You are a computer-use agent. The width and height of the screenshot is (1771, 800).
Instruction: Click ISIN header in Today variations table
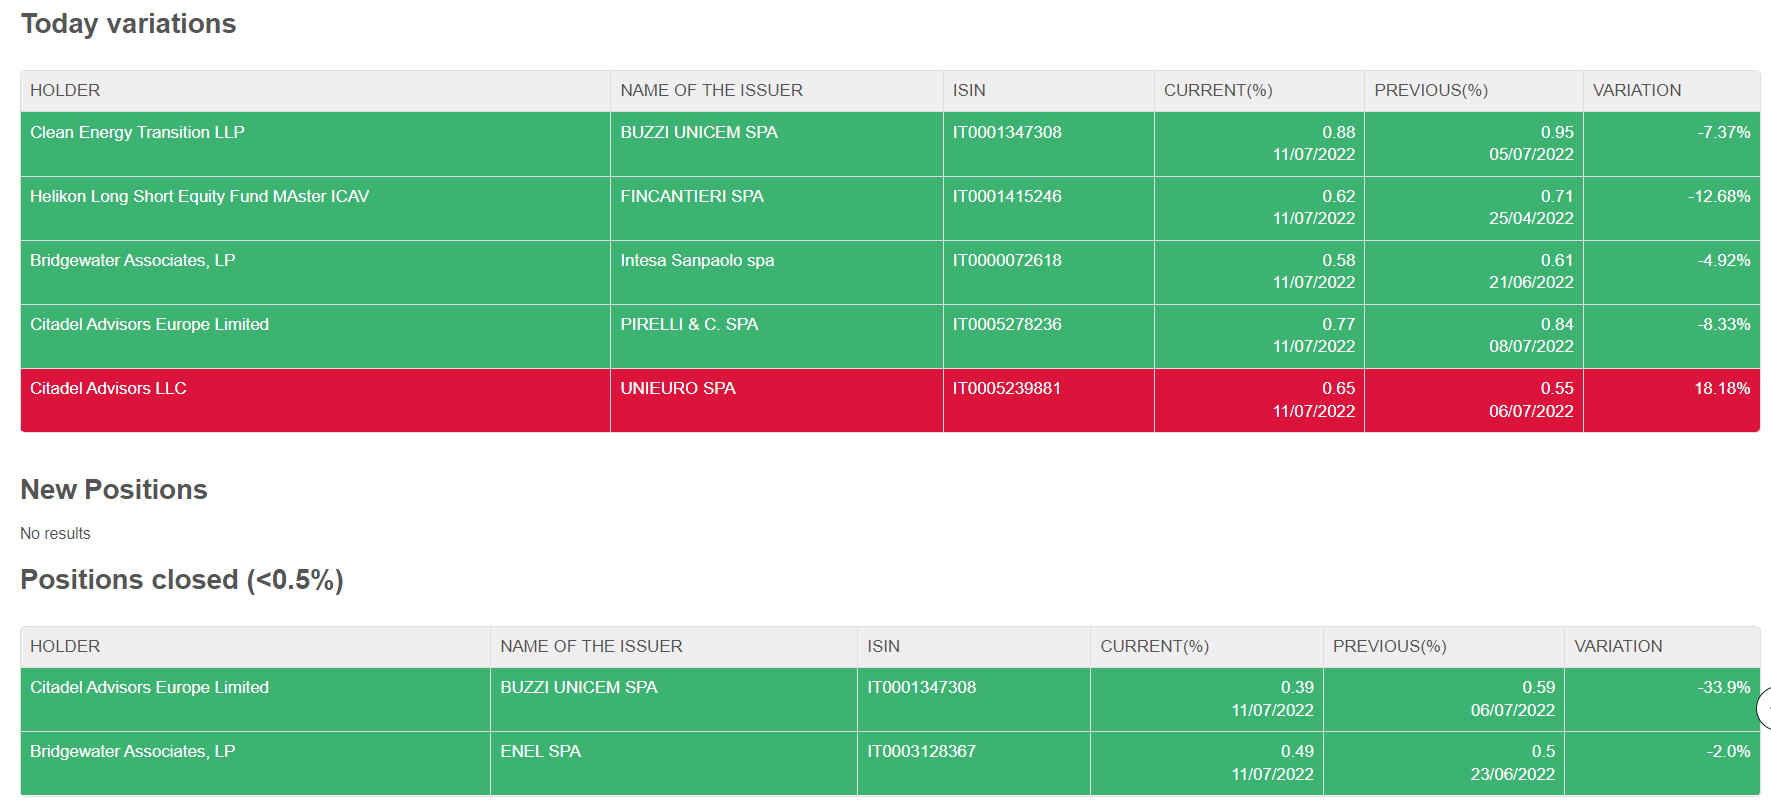pos(969,90)
